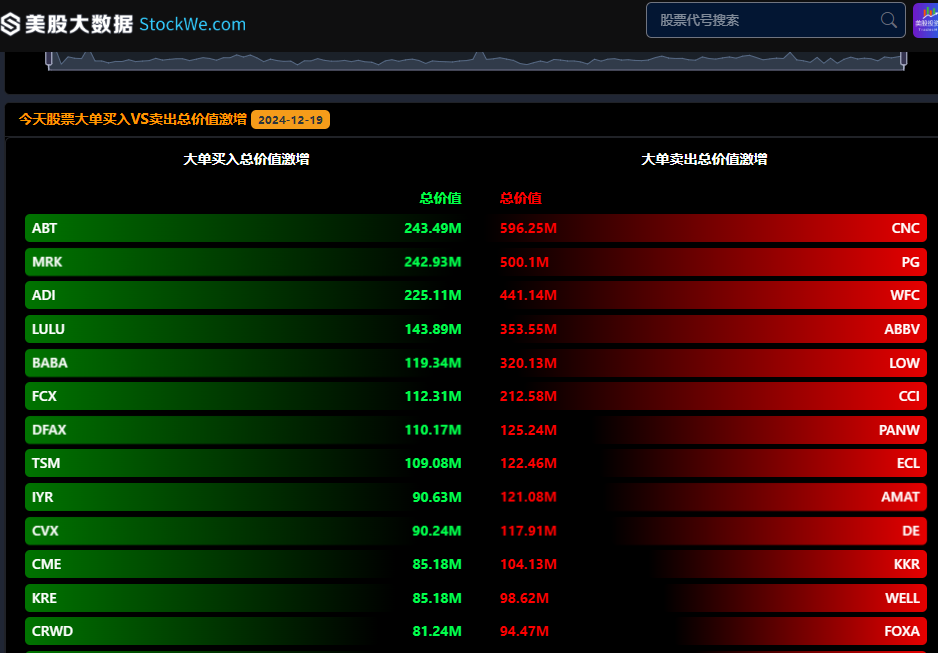Viewport: 938px width, 653px height.
Task: Open the AMAT sell row
Action: 711,497
